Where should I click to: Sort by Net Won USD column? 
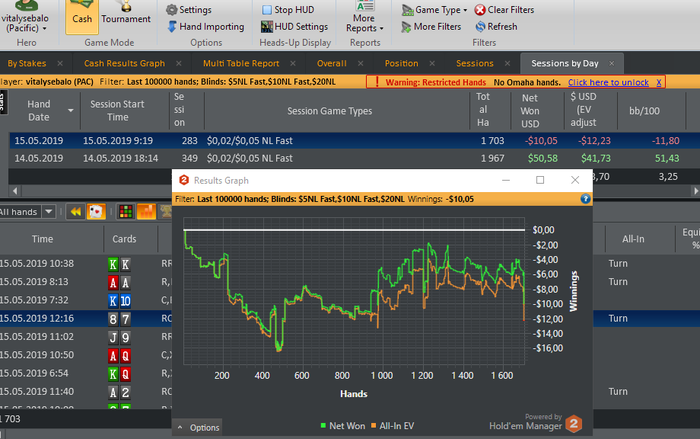[x=530, y=110]
